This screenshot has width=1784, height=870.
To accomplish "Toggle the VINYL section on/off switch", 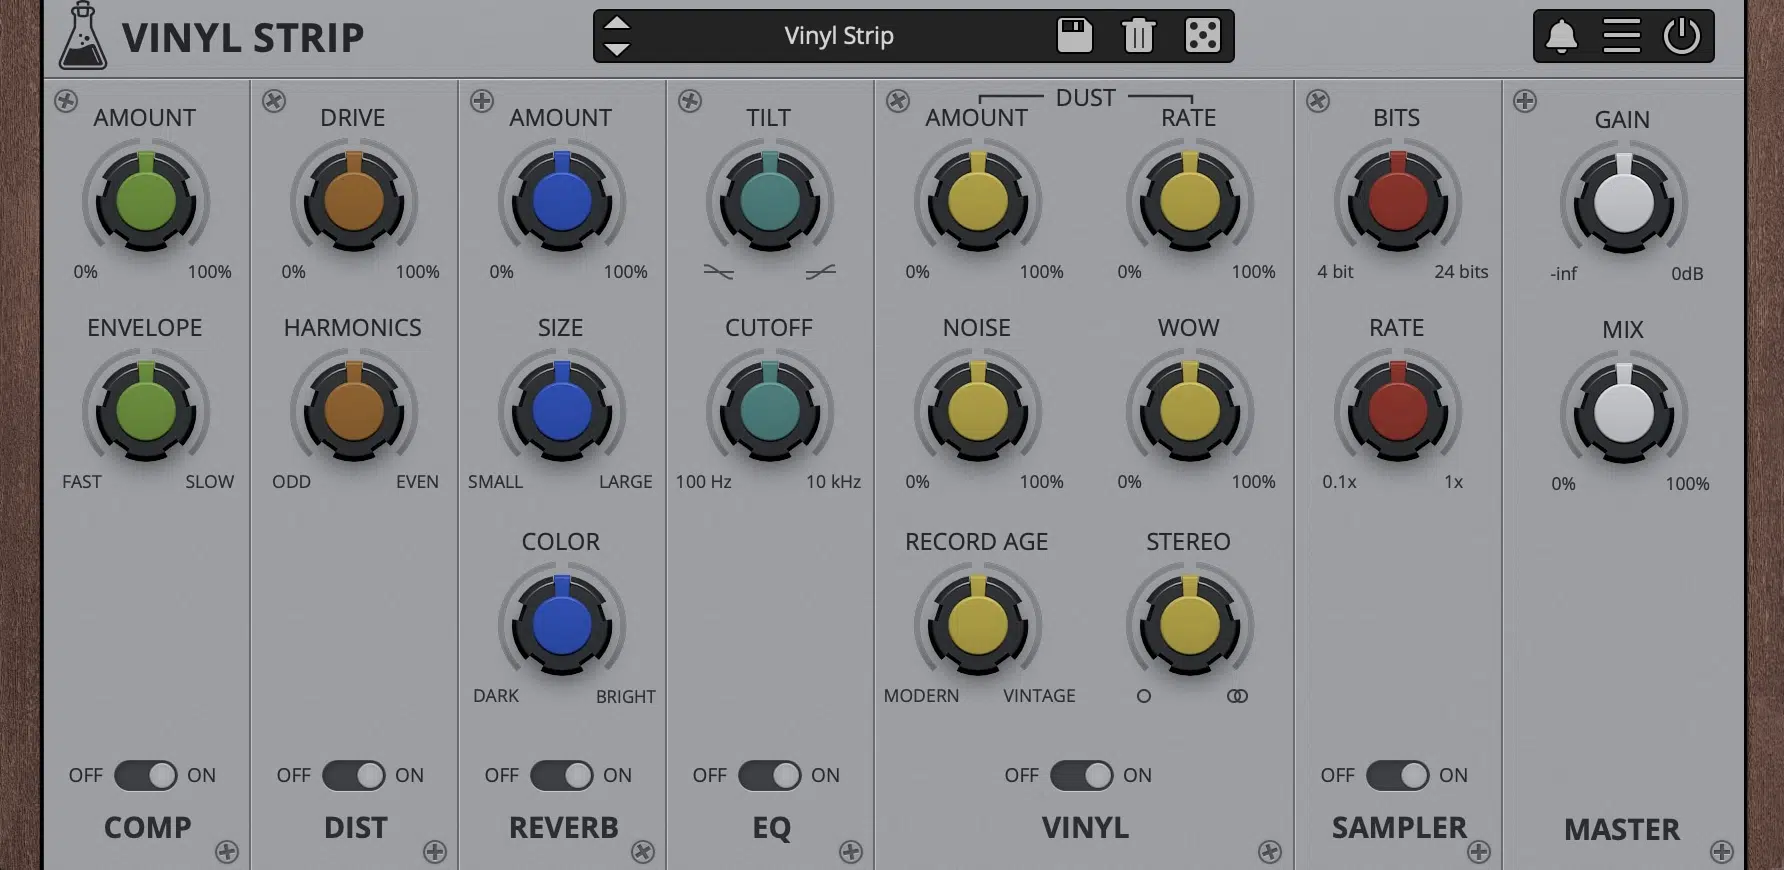I will tap(1082, 775).
